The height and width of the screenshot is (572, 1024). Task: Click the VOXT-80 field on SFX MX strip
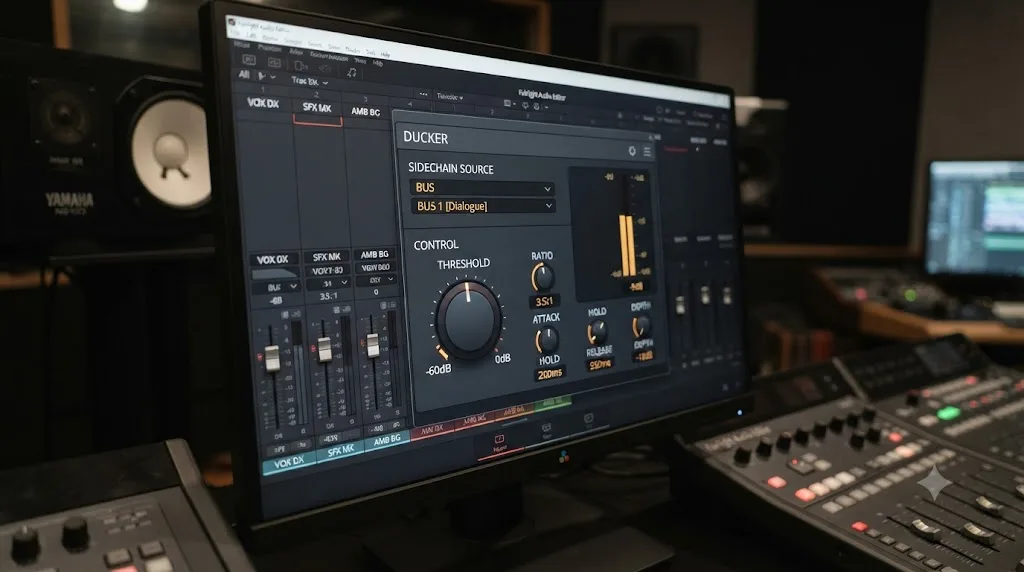(327, 270)
